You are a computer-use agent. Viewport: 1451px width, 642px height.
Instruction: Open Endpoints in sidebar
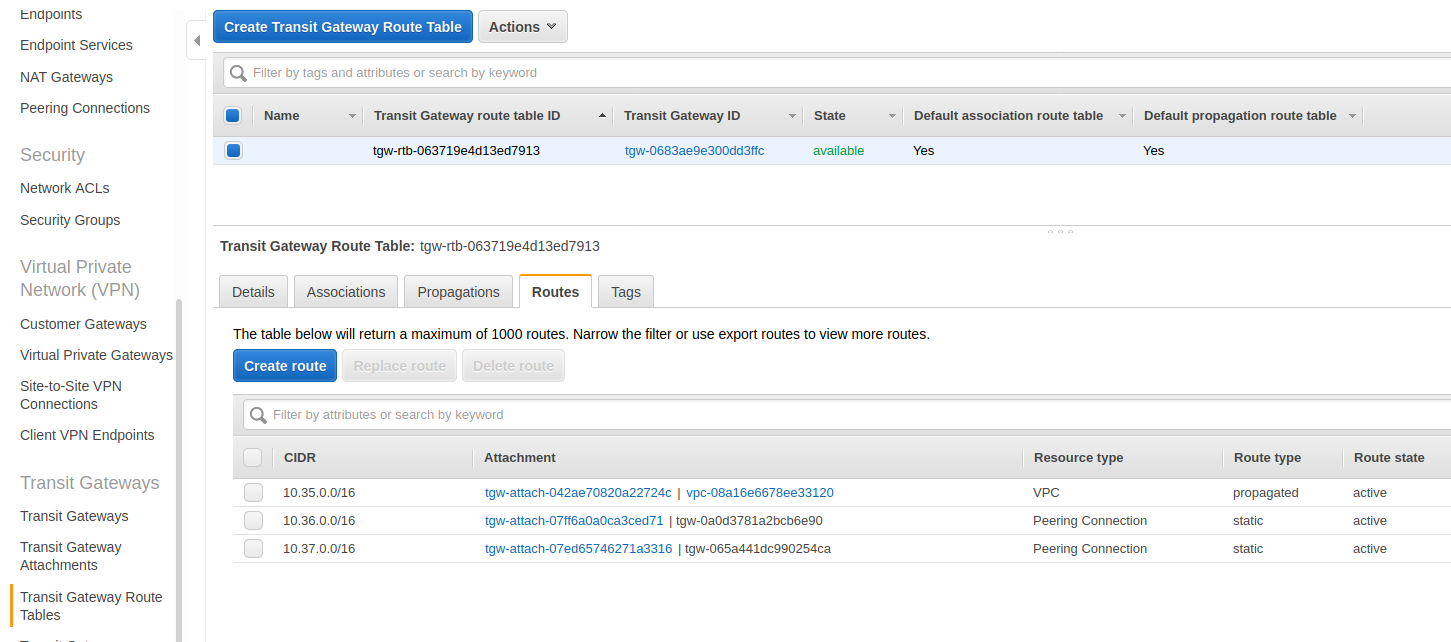(51, 14)
